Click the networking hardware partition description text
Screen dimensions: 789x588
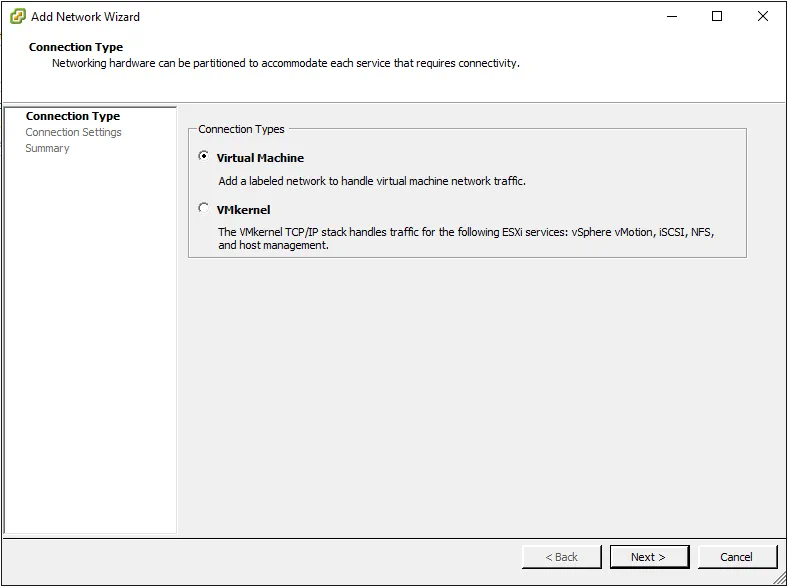point(285,63)
